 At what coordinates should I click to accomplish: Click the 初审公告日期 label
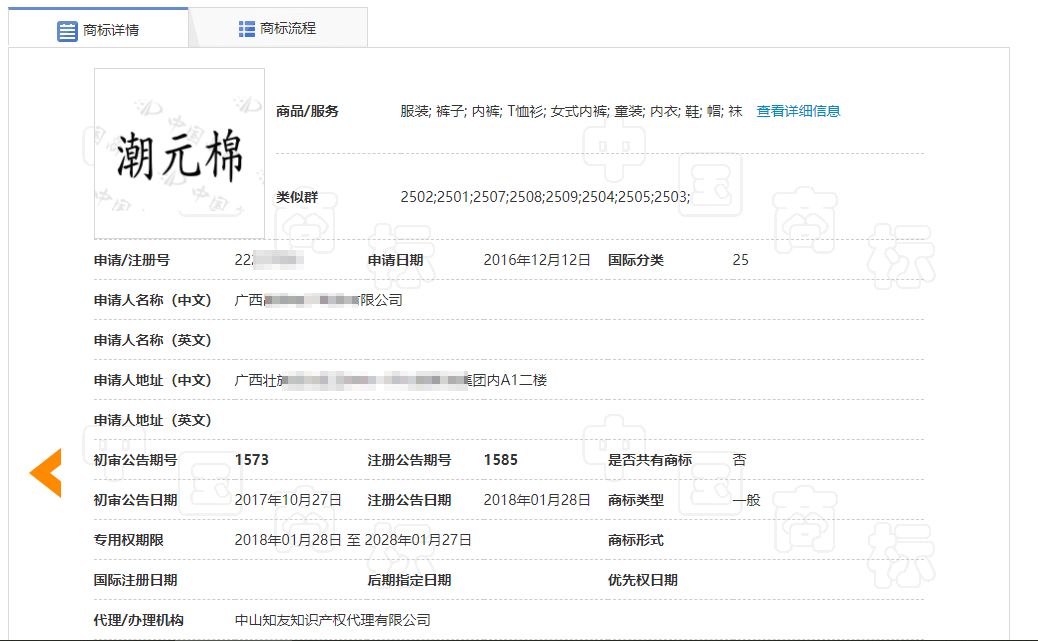coord(135,500)
